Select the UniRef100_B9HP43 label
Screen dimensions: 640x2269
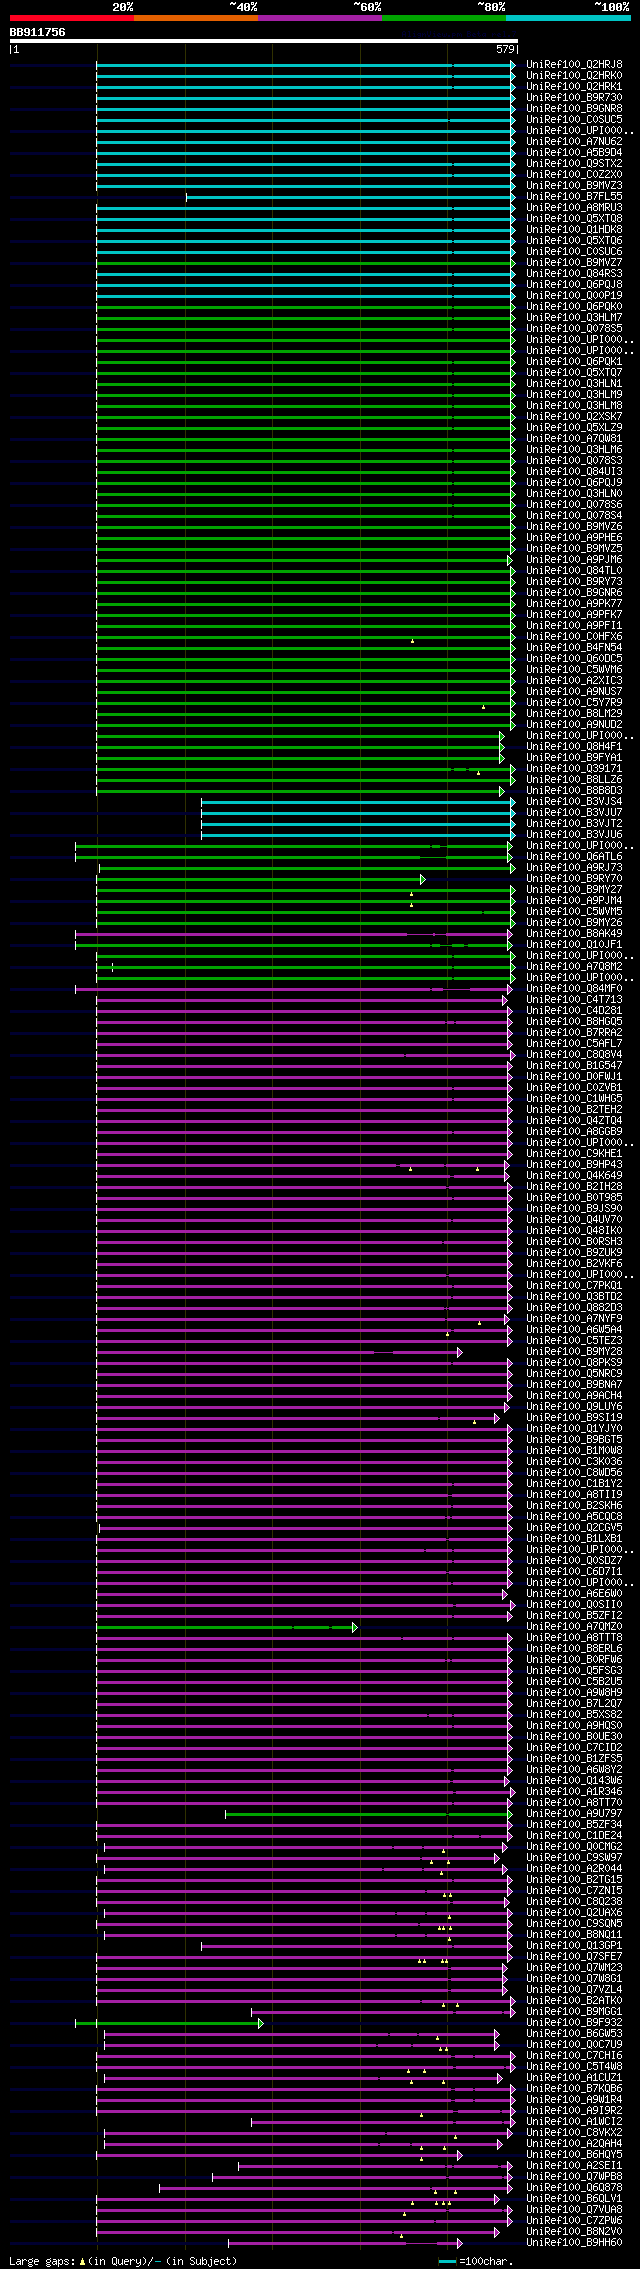574,1164
